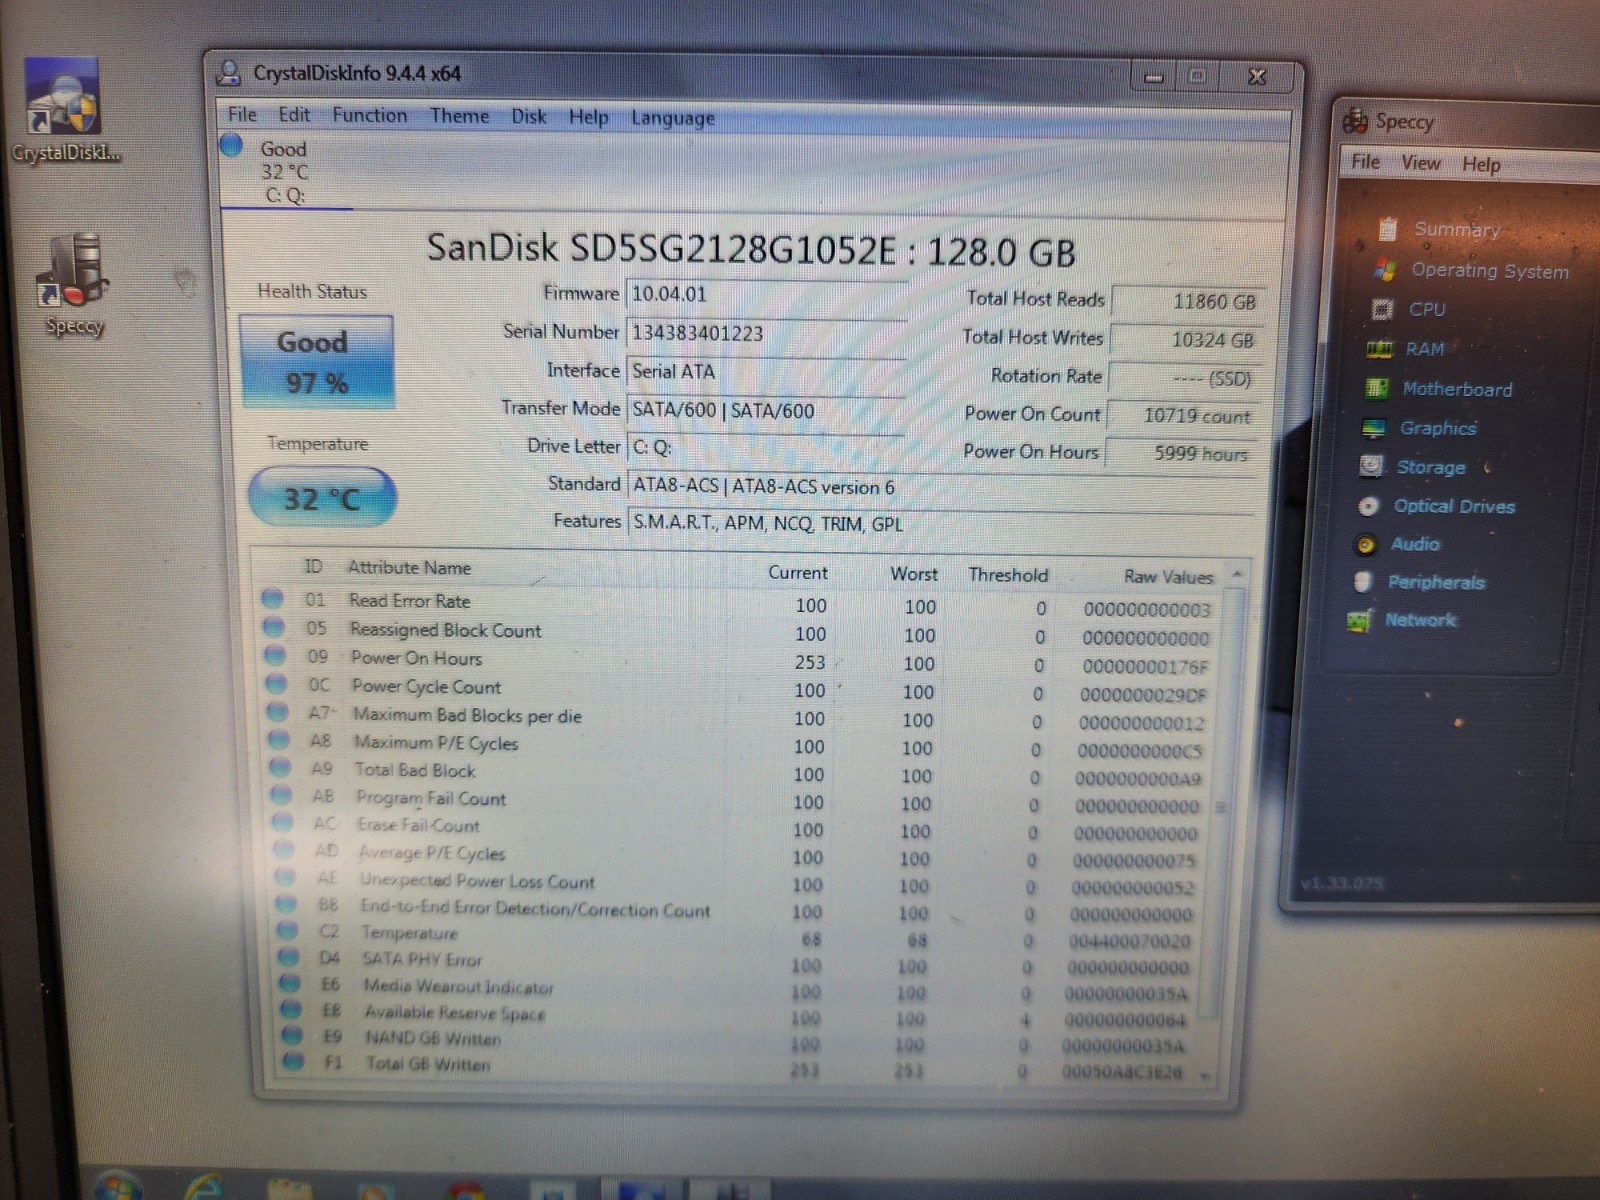This screenshot has width=1600, height=1200.
Task: Click the Summary icon in Speccy
Action: 1387,229
